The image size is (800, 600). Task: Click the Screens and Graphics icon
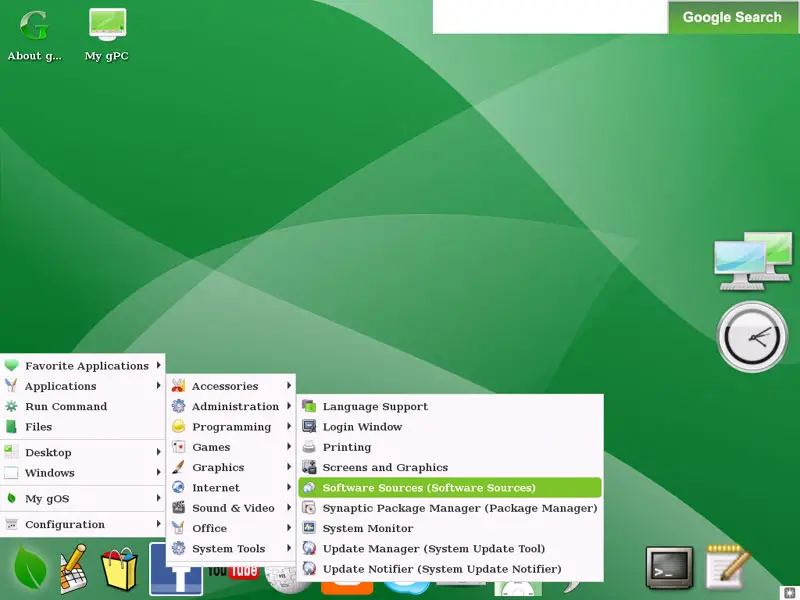309,467
